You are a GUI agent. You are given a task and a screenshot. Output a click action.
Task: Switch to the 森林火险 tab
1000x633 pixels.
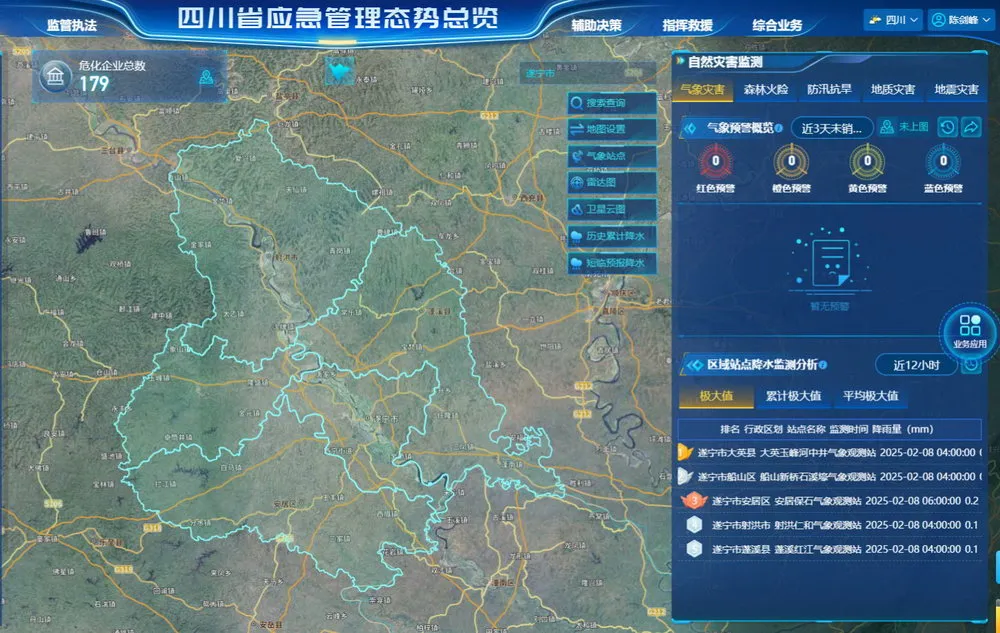(766, 90)
